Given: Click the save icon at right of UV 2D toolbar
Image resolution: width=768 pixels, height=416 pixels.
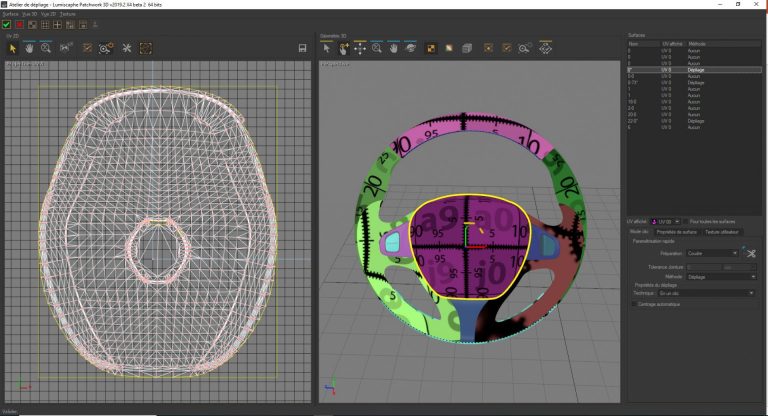Looking at the screenshot, I should tap(302, 47).
